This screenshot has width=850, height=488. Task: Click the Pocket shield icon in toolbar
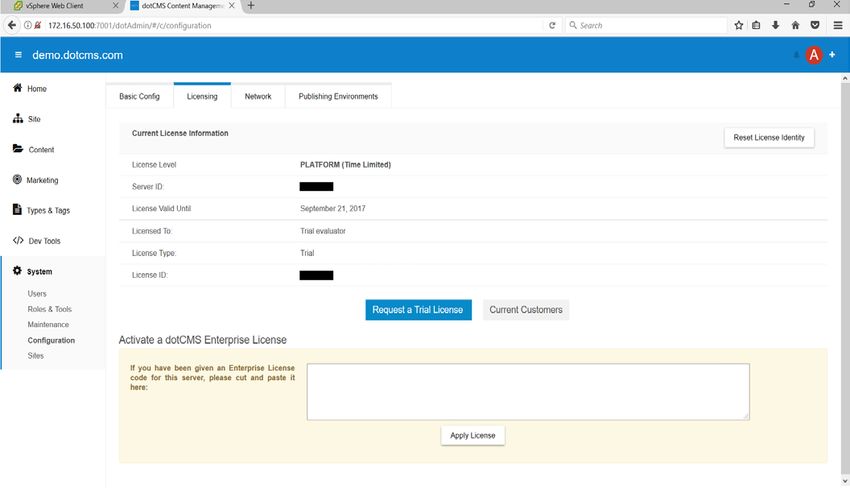click(815, 25)
